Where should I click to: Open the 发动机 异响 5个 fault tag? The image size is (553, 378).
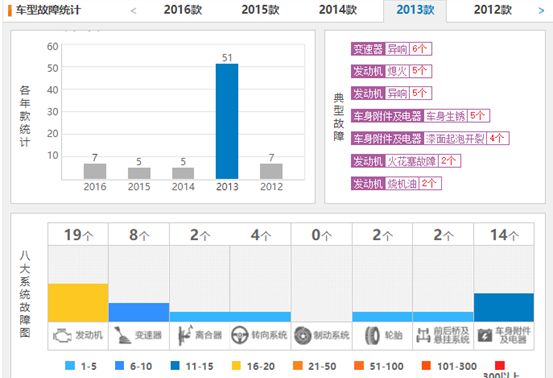tap(391, 93)
